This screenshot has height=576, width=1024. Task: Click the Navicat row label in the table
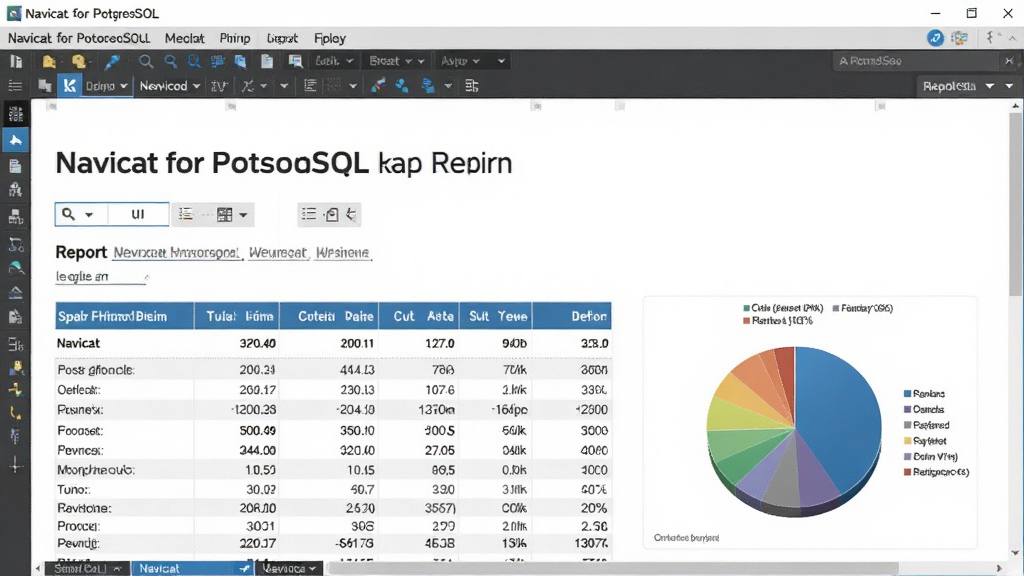78,343
